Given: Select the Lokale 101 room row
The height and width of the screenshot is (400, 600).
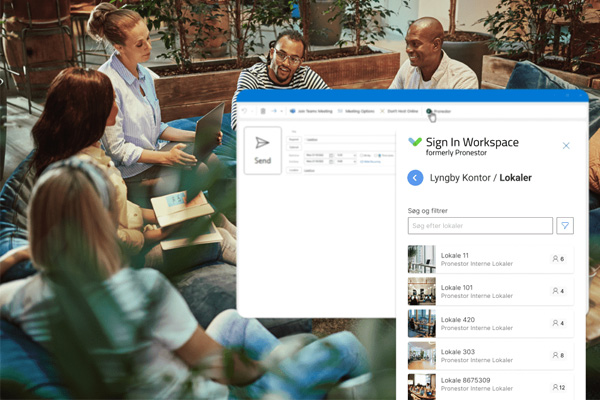Looking at the screenshot, I should [x=491, y=291].
